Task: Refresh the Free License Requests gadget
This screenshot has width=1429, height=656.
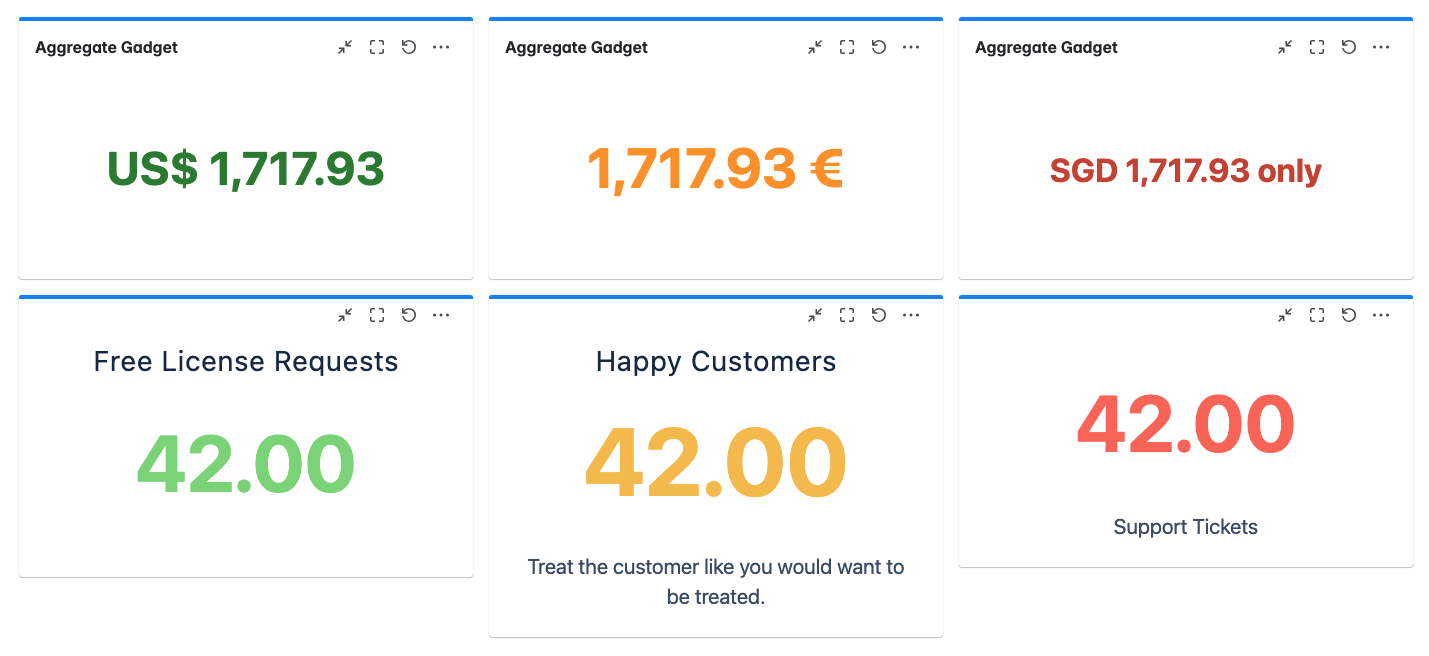Action: click(409, 314)
